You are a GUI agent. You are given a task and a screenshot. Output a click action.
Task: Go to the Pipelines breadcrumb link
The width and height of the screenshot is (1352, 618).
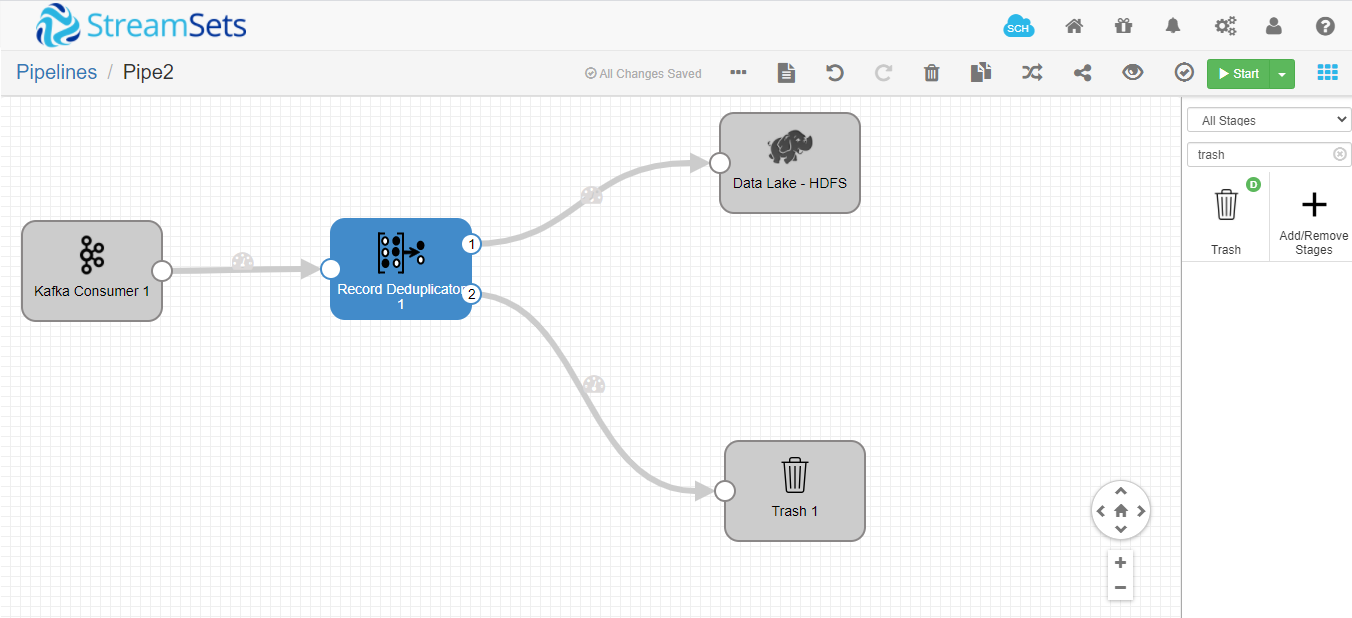coord(57,72)
